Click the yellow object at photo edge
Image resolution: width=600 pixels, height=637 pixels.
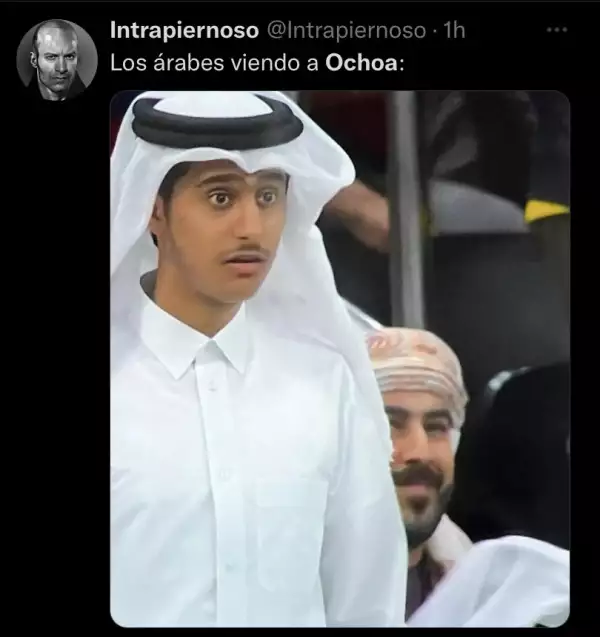[546, 211]
